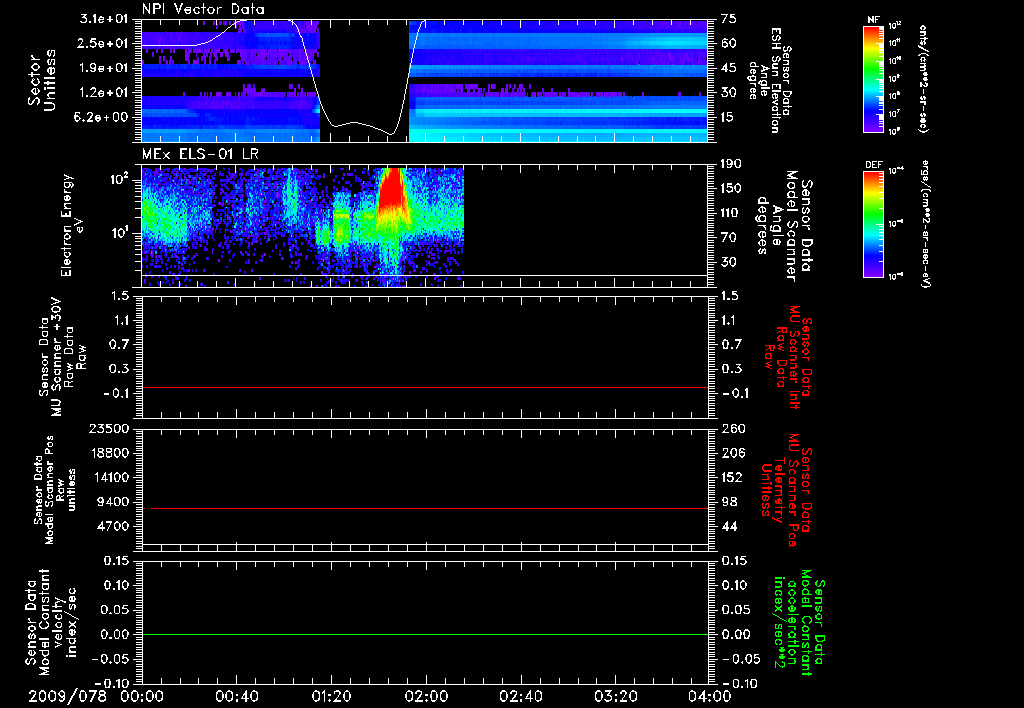
Task: Select the 'NPI Vector Data' panel title
Action: (203, 9)
